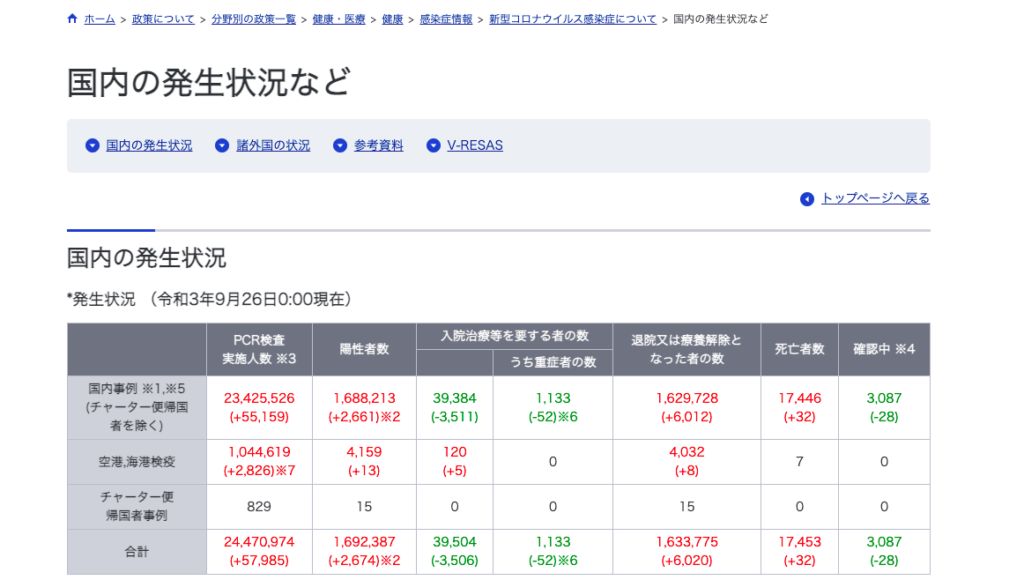Open the 感染症情報 breadcrumb link
Viewport: 1024px width, 580px height.
(446, 19)
